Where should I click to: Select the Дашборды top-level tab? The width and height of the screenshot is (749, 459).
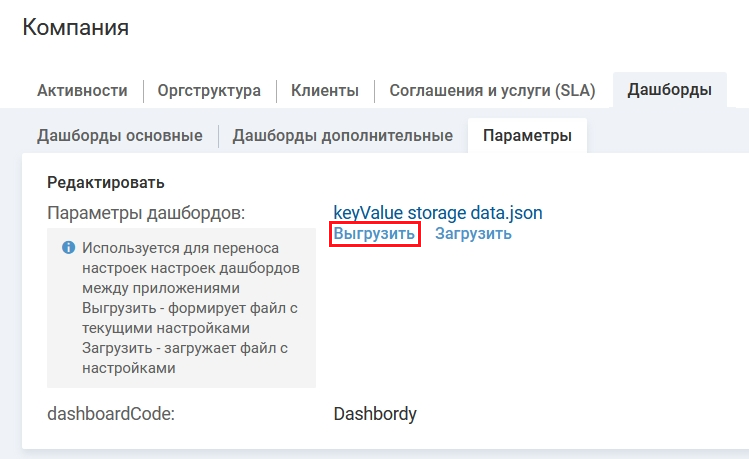point(670,91)
